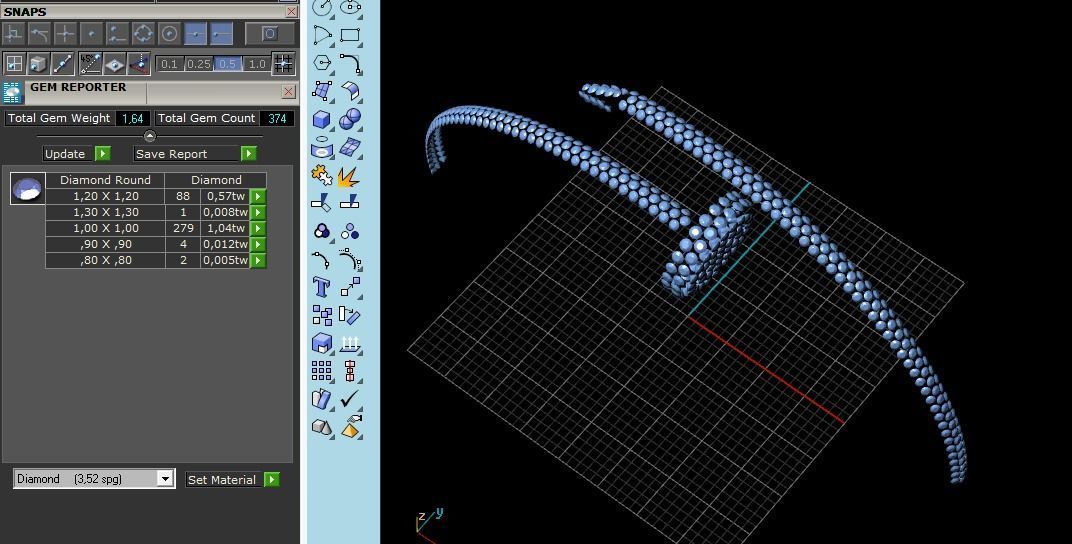1072x544 pixels.
Task: Expand green arrow for ,80 X ,80 row
Action: (x=258, y=260)
